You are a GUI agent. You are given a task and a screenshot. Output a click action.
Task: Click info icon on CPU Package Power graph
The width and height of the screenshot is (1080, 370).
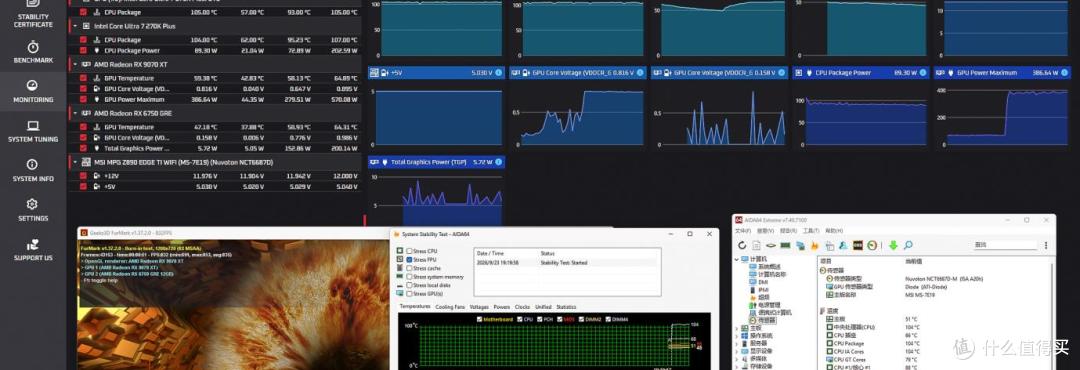[x=924, y=72]
